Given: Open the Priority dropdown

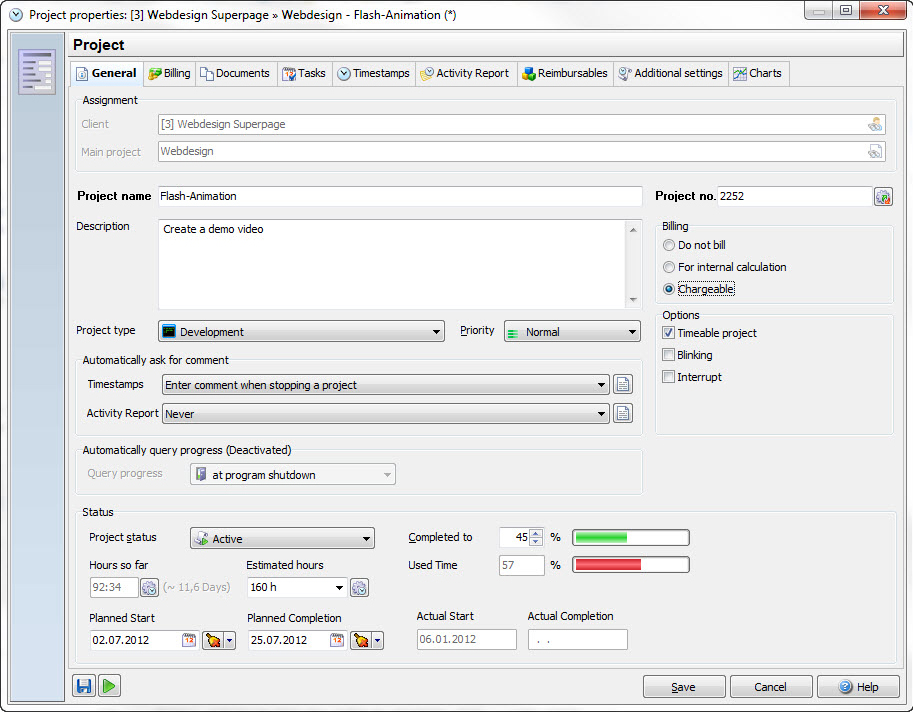Looking at the screenshot, I should point(572,332).
